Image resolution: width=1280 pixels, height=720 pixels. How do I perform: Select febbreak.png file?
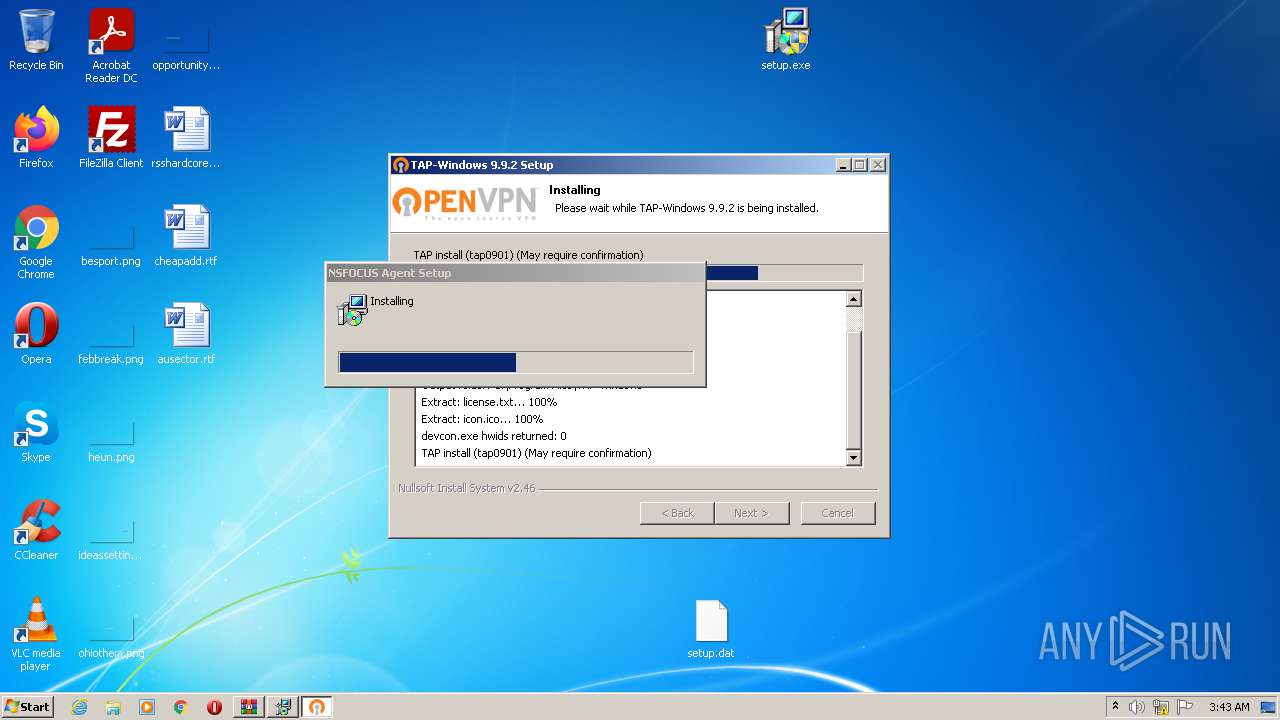click(111, 340)
